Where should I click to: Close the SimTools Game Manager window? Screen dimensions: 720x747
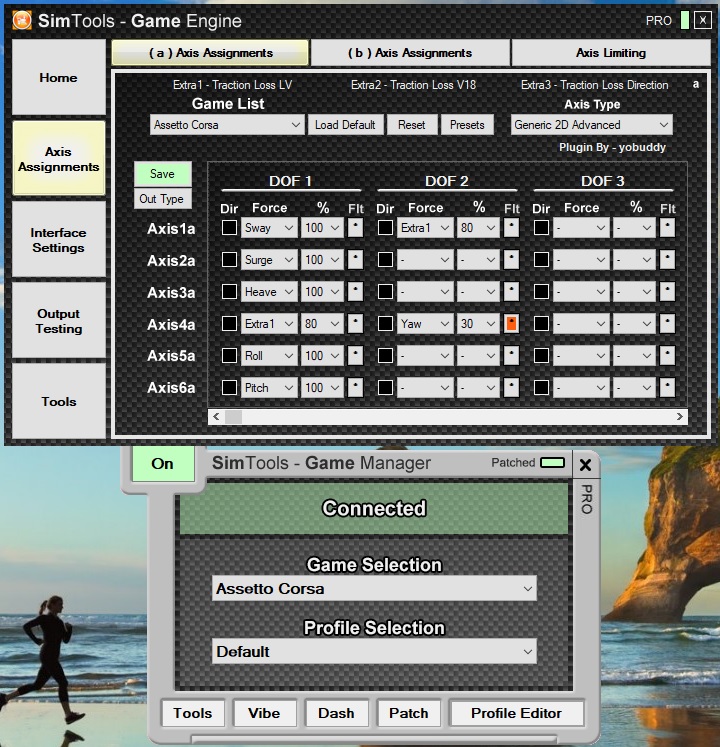tap(586, 464)
